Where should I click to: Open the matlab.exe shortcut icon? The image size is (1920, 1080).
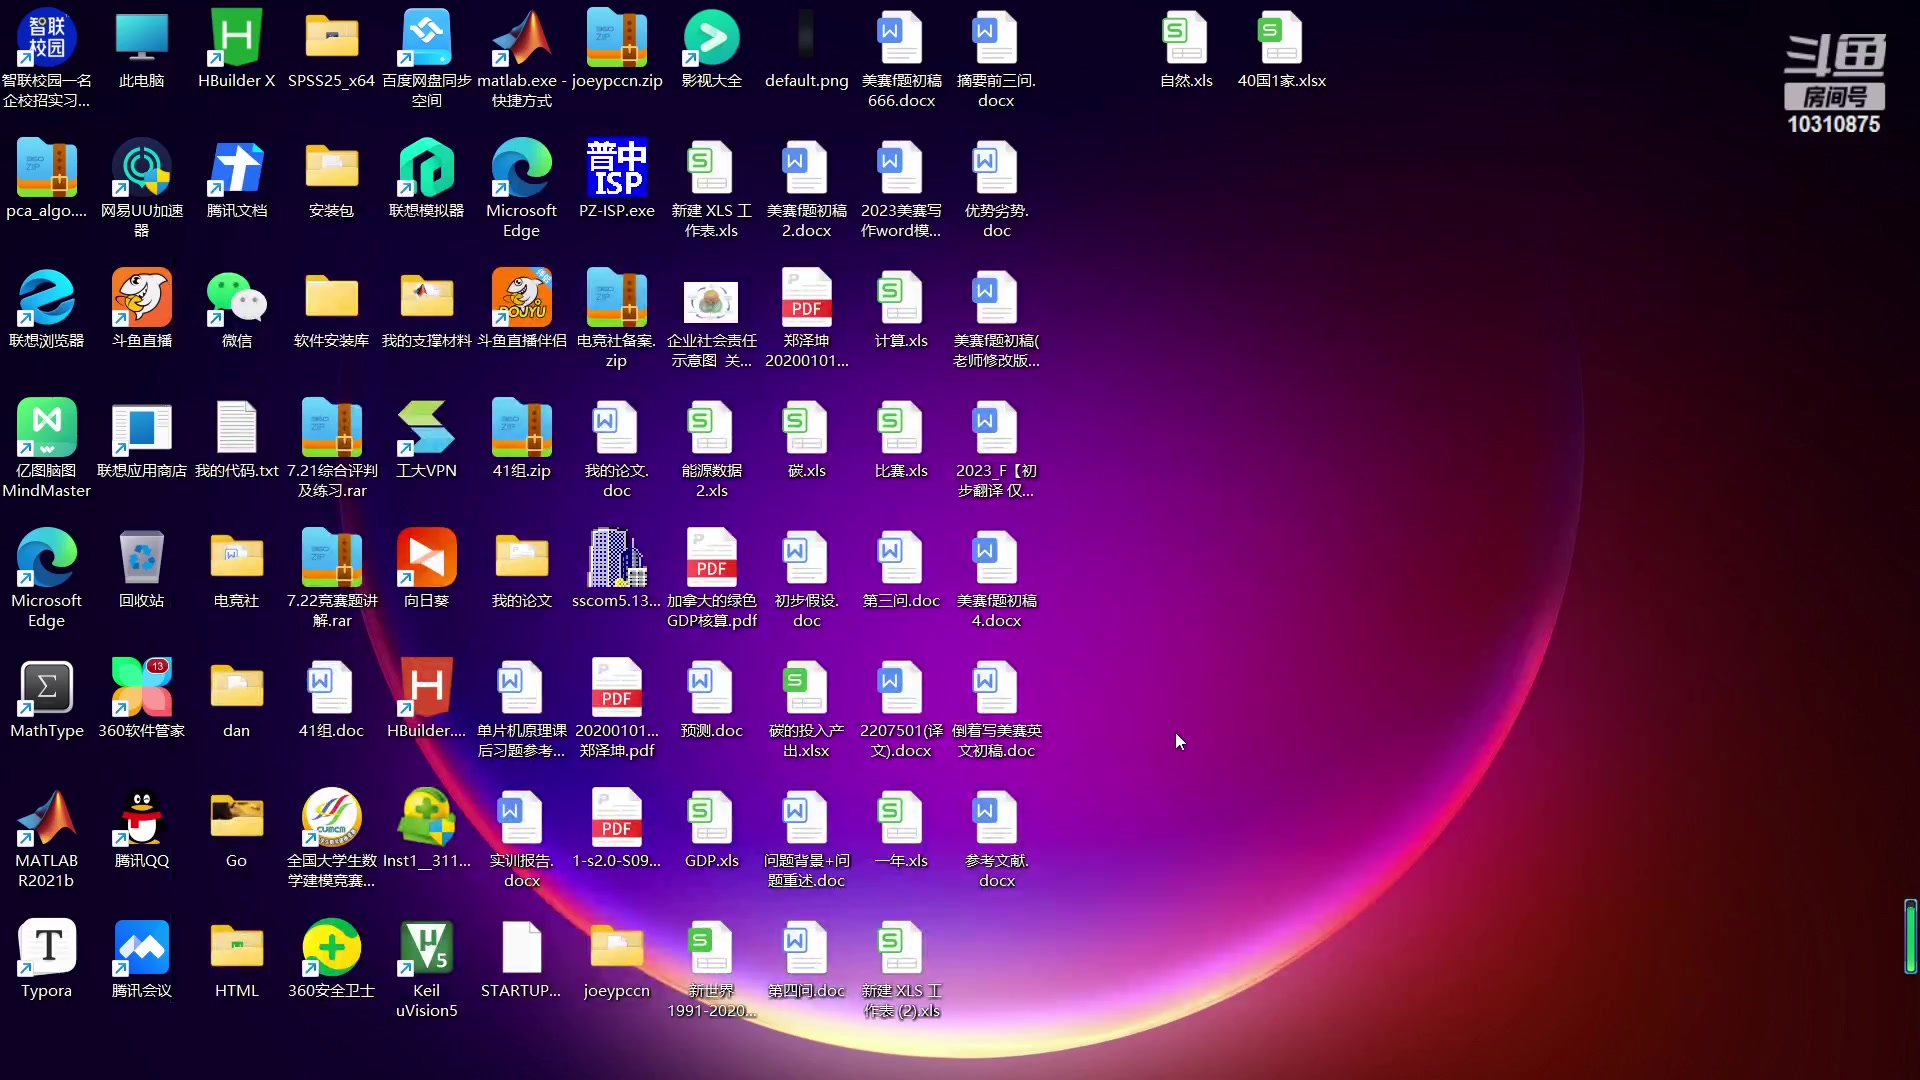click(x=521, y=58)
